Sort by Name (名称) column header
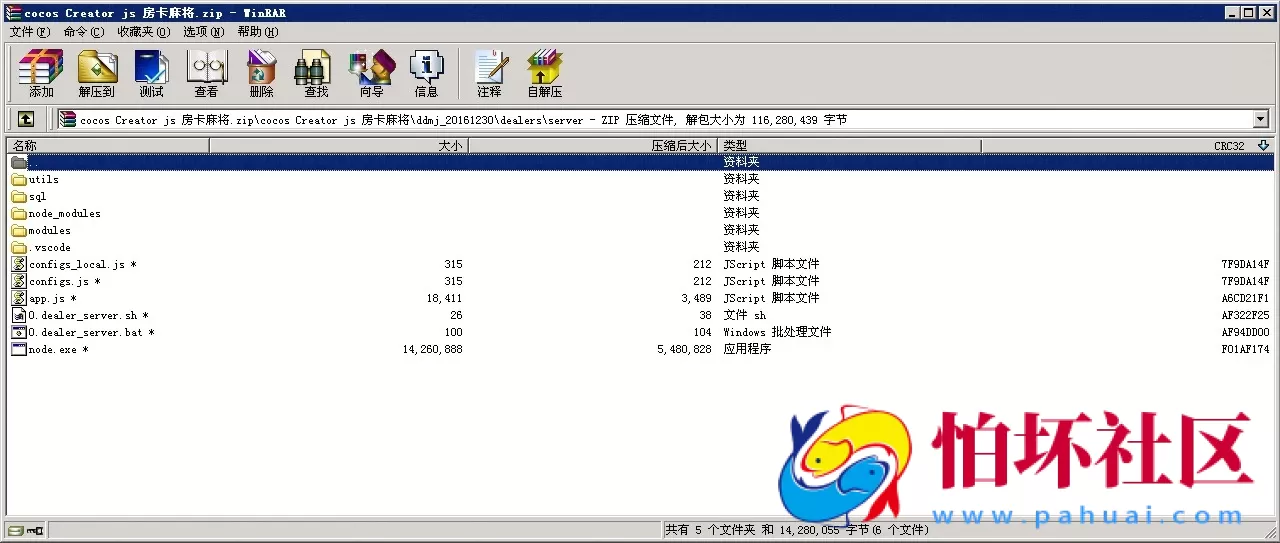The image size is (1280, 543). (108, 146)
